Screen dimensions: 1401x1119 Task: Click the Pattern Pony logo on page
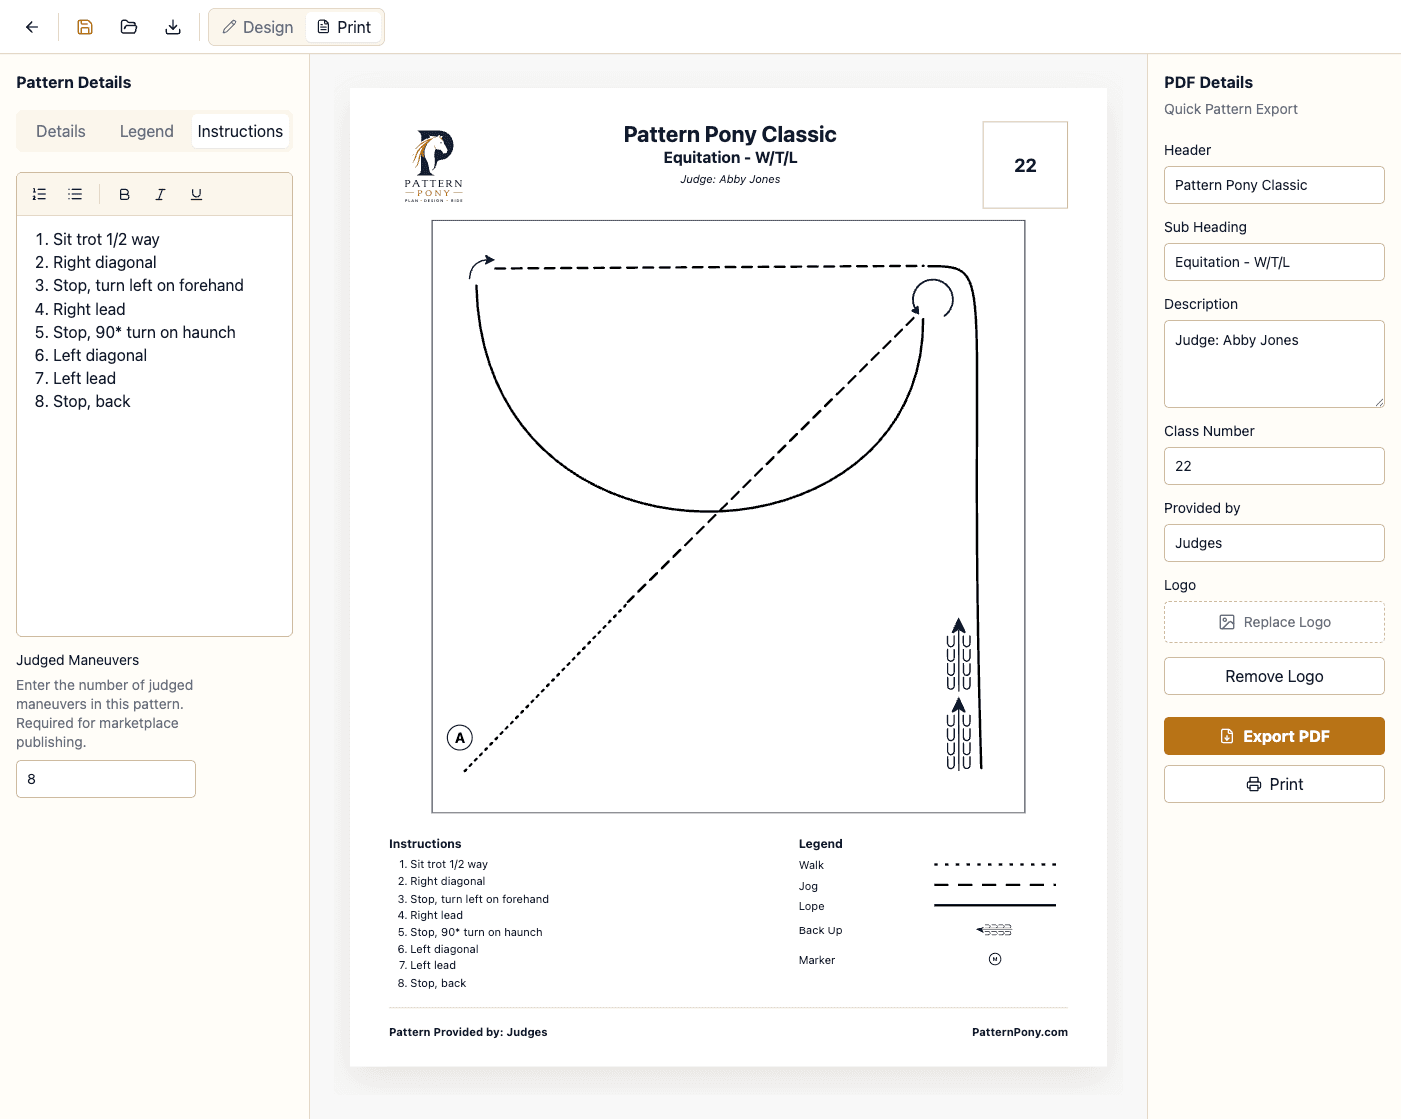click(x=434, y=165)
